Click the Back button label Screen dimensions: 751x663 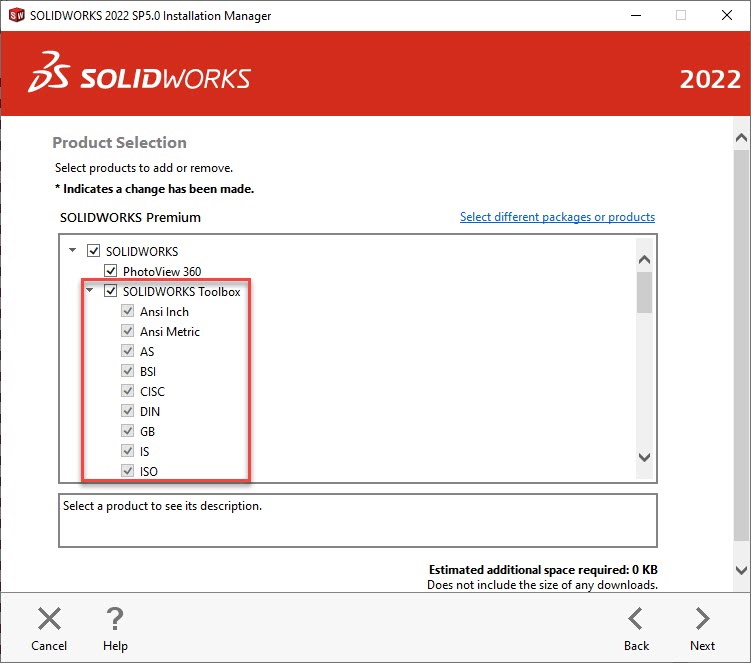pyautogui.click(x=636, y=646)
